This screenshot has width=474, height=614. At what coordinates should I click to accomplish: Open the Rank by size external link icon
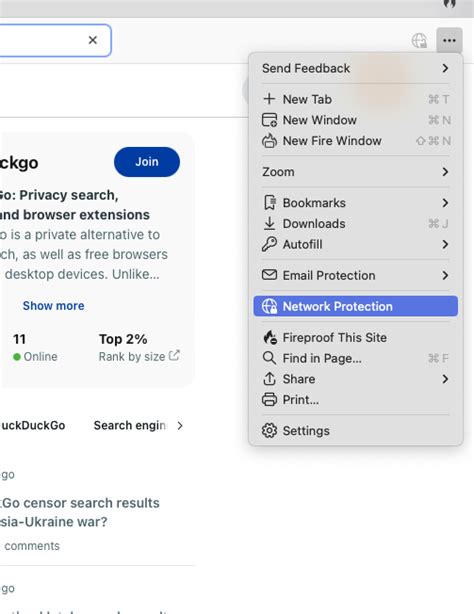point(174,355)
